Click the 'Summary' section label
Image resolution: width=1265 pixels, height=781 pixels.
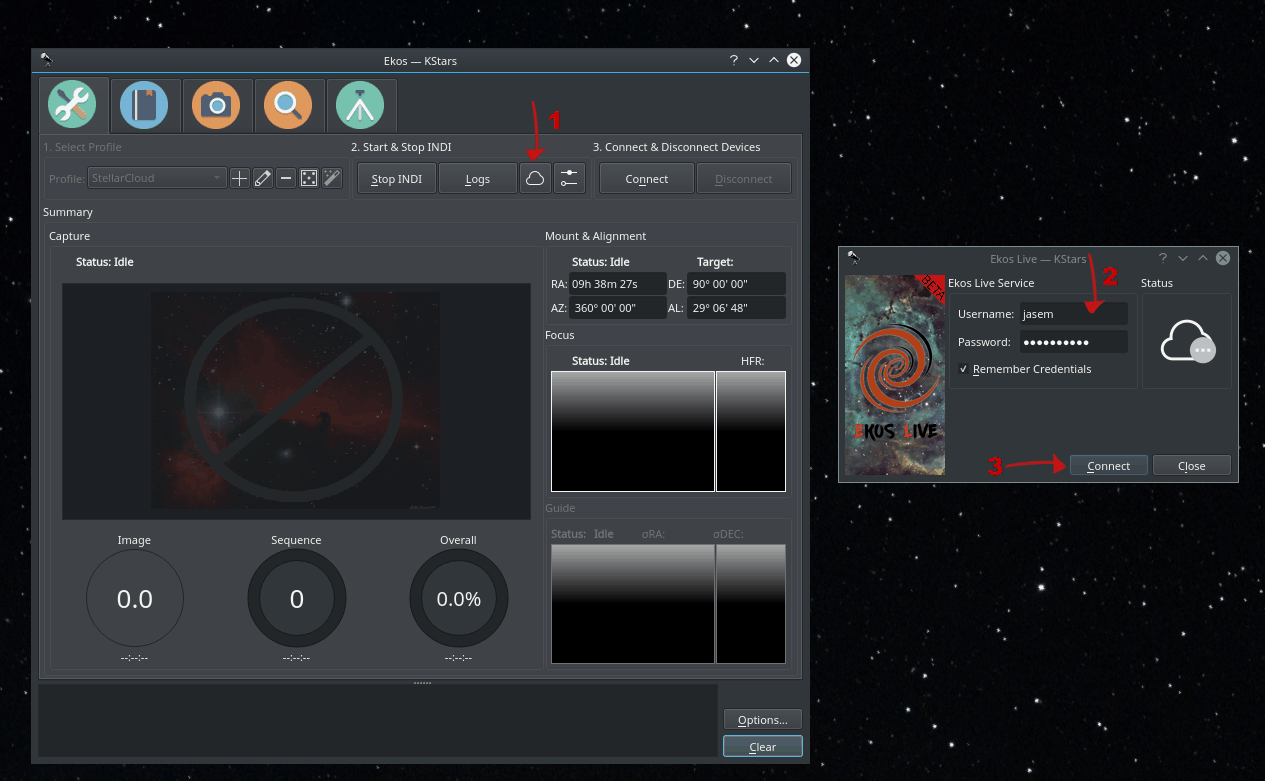(x=68, y=212)
